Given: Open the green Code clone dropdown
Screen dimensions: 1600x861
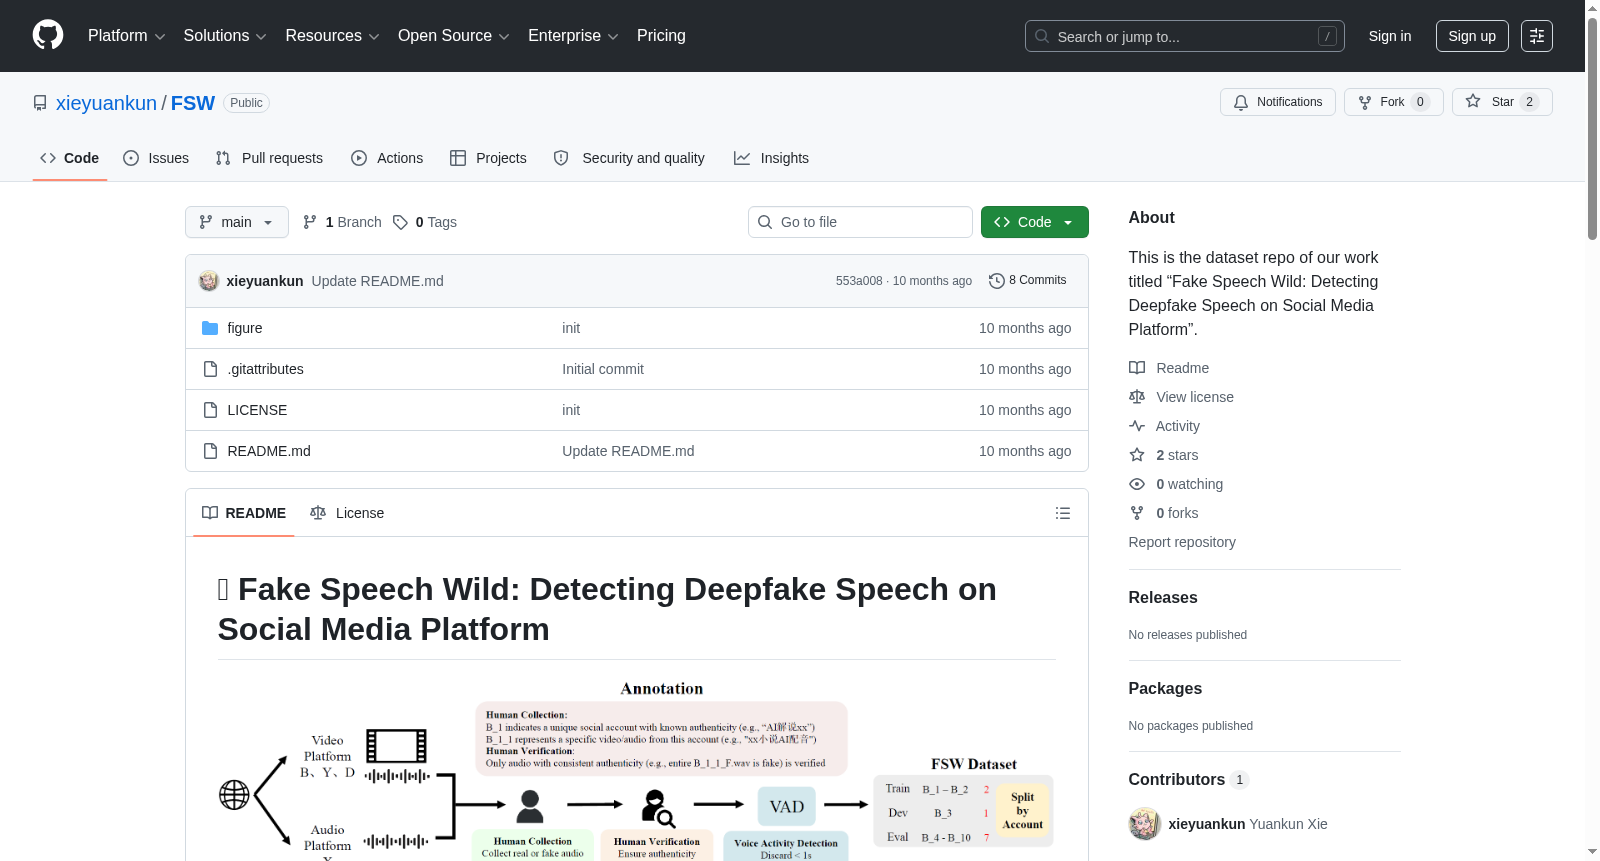Looking at the screenshot, I should point(1035,222).
